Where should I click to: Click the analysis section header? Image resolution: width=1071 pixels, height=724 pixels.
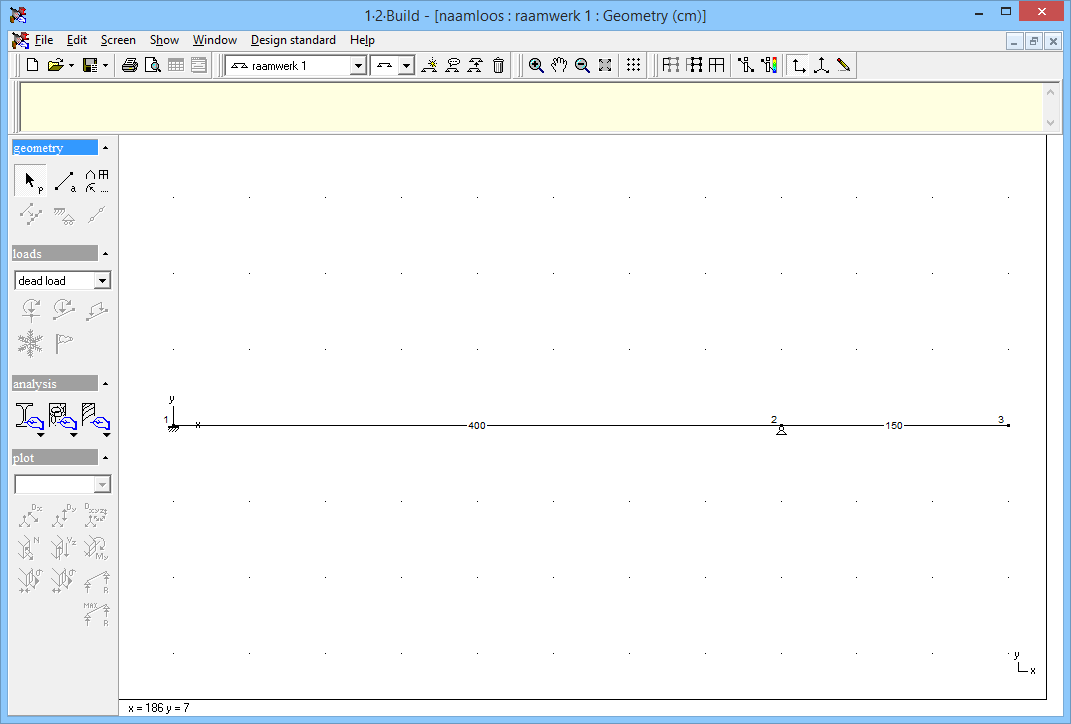tap(55, 384)
